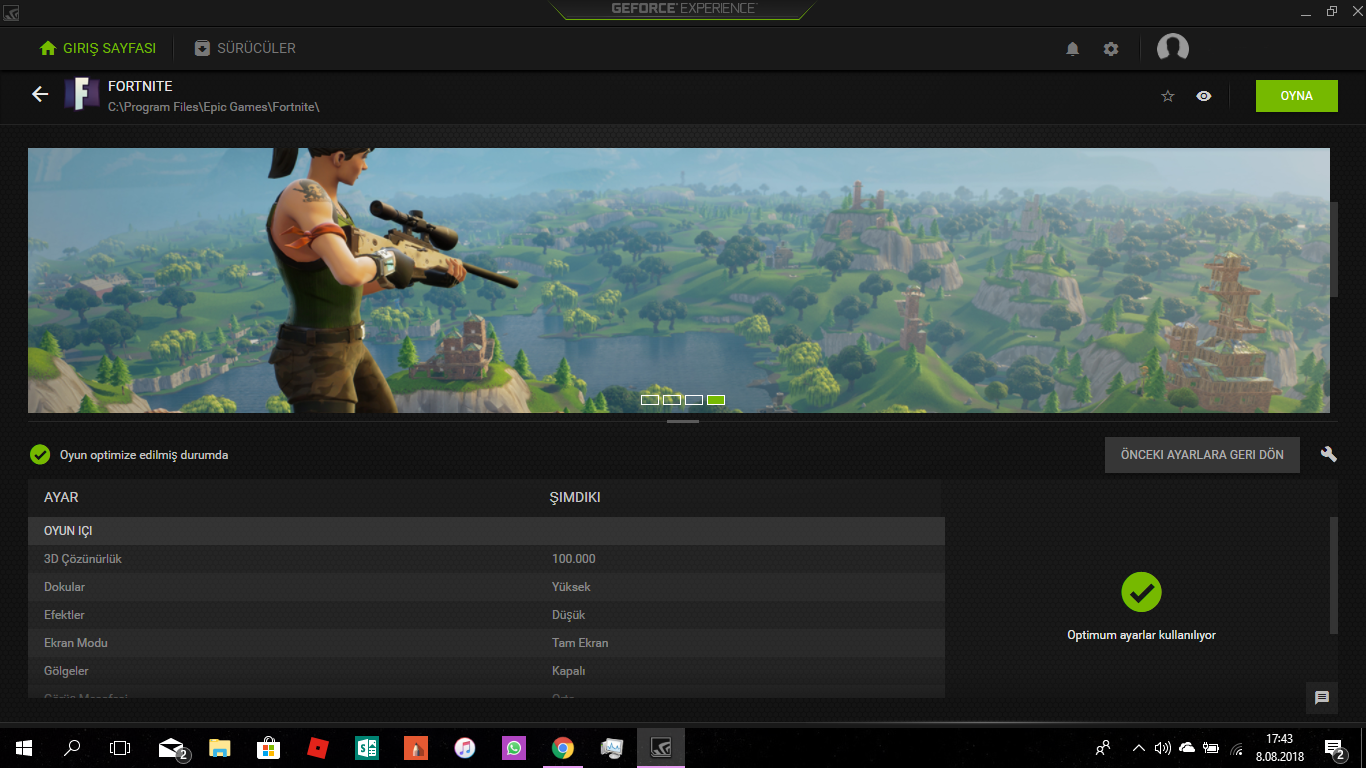Open the battery status icon in the tray
1366x768 pixels.
tap(1211, 747)
